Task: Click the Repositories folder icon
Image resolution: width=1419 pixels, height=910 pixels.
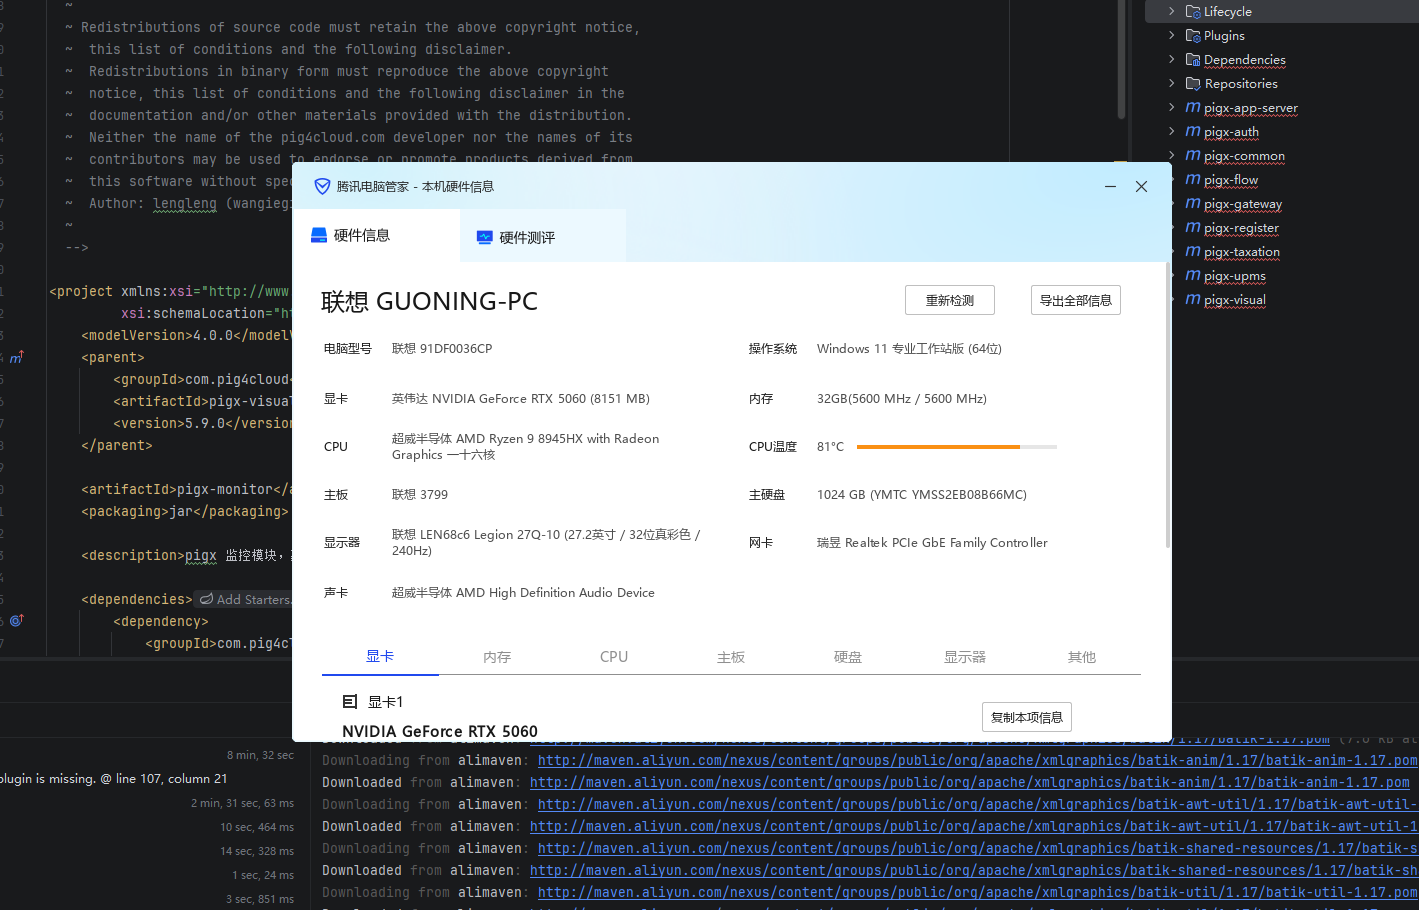Action: 1193,84
